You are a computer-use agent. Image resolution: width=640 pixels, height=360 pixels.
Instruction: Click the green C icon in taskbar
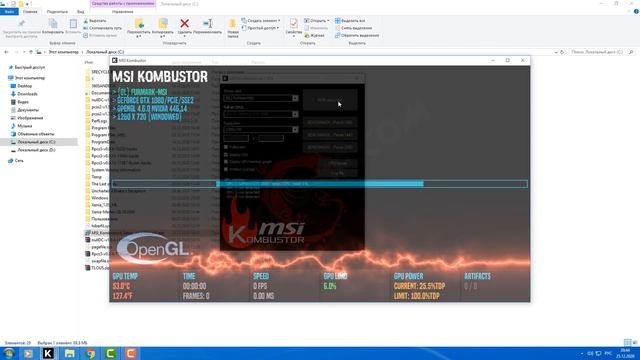click(x=111, y=353)
